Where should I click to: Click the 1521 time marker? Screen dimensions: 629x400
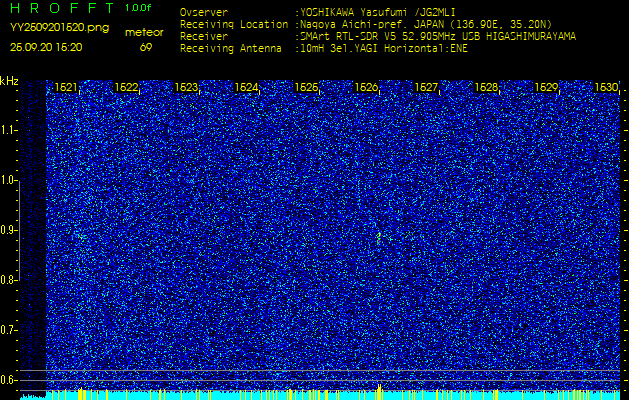(x=67, y=88)
